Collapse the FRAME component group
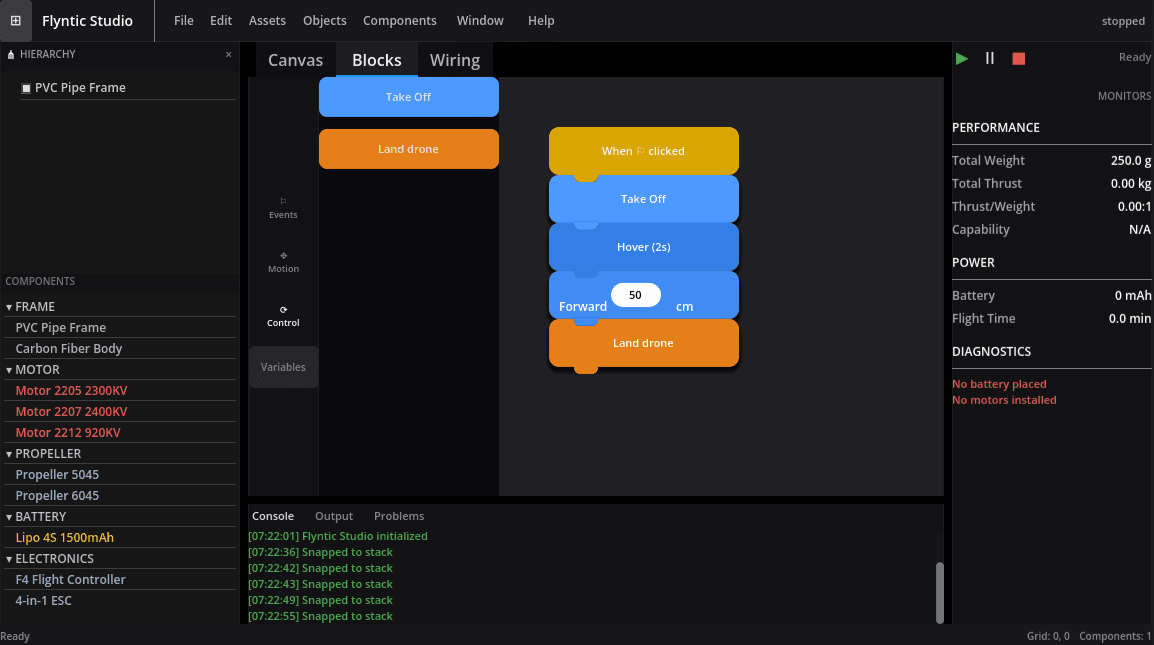 click(9, 307)
